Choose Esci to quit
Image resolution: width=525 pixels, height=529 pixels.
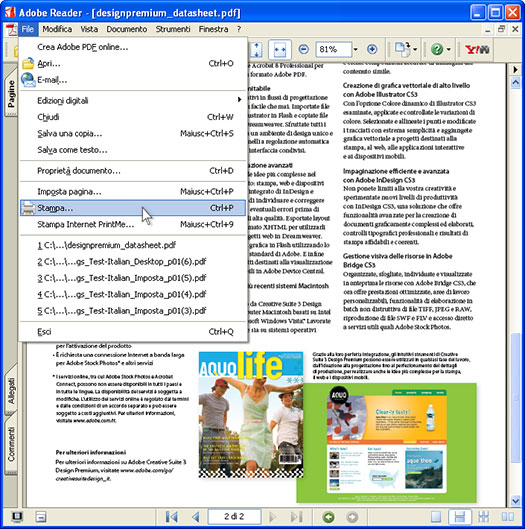coord(133,332)
